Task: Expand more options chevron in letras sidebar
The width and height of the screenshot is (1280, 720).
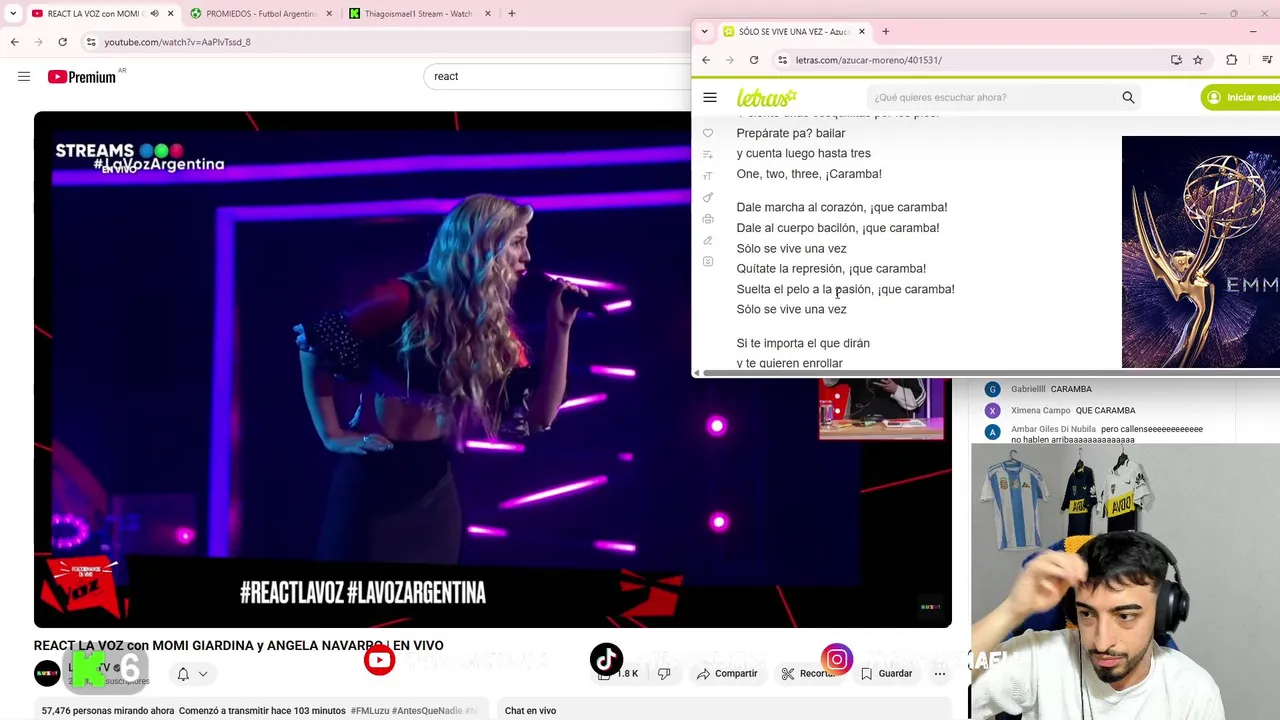Action: pos(708,262)
